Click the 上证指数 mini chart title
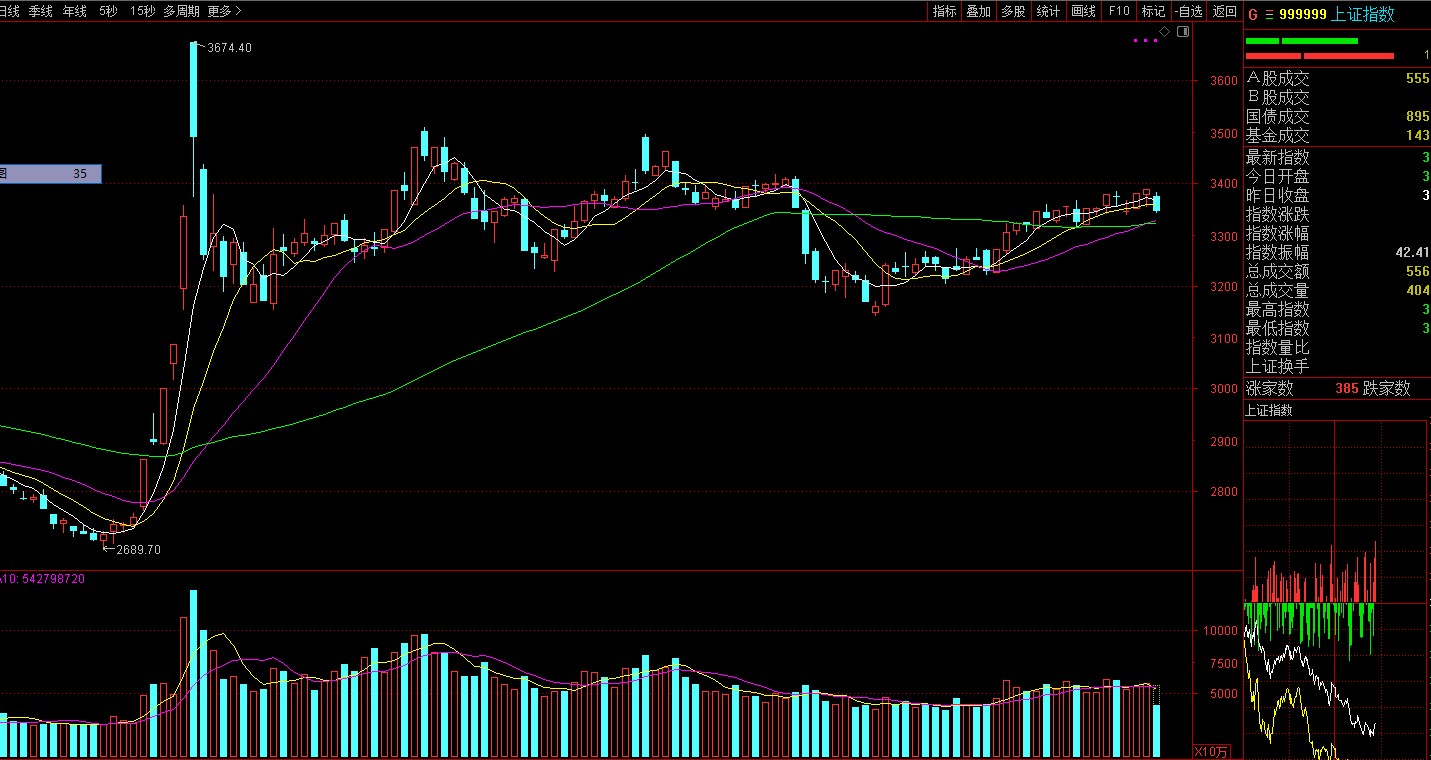 (1268, 410)
